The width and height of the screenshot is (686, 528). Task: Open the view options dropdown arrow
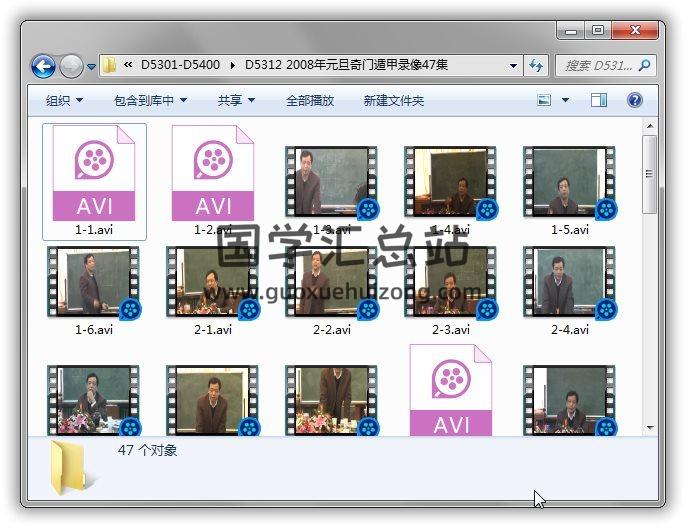click(x=565, y=100)
